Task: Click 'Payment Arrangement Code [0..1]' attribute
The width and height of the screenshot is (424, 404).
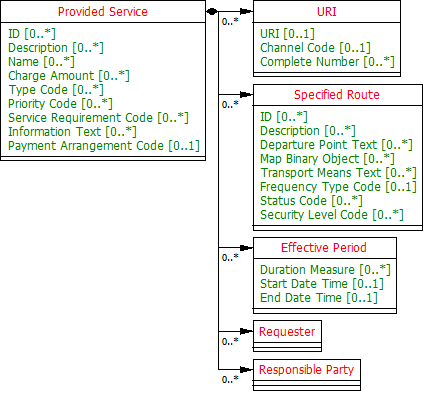Action: [104, 146]
